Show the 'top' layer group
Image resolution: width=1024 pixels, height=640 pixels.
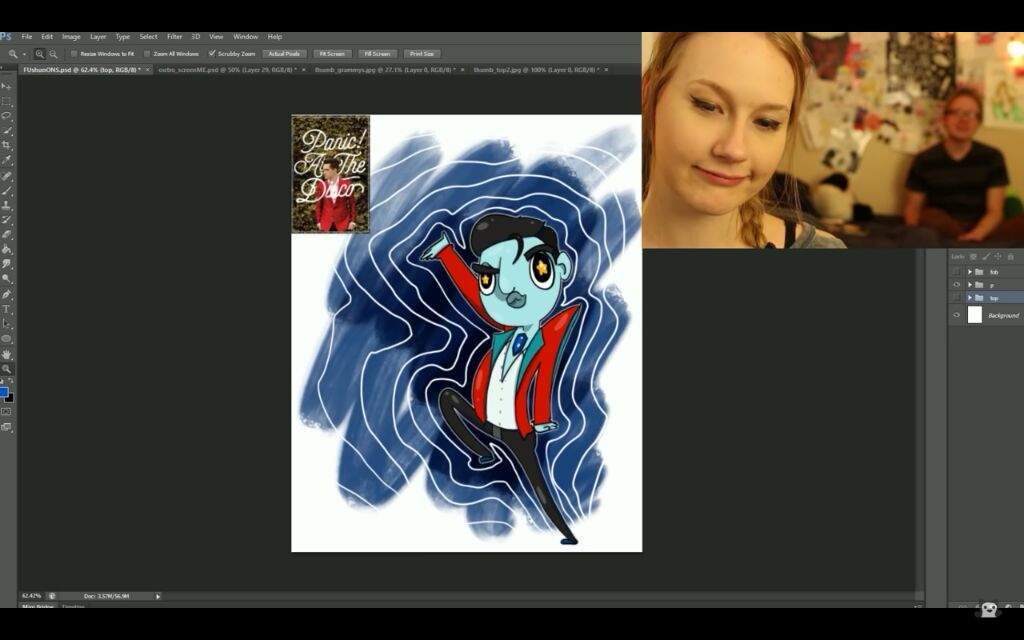[957, 298]
